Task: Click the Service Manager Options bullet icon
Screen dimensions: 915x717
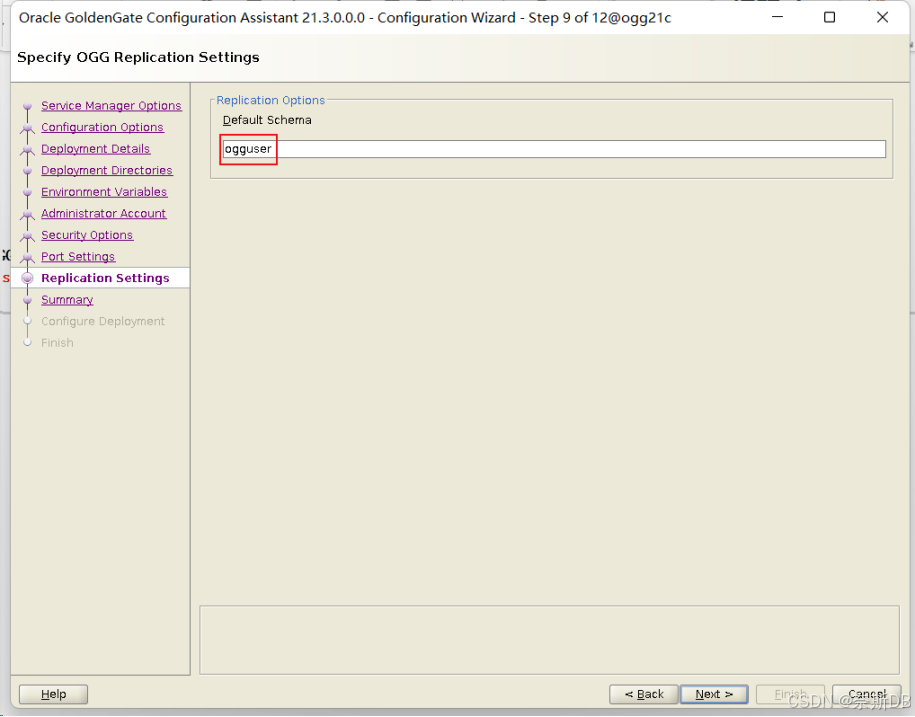Action: pos(27,106)
